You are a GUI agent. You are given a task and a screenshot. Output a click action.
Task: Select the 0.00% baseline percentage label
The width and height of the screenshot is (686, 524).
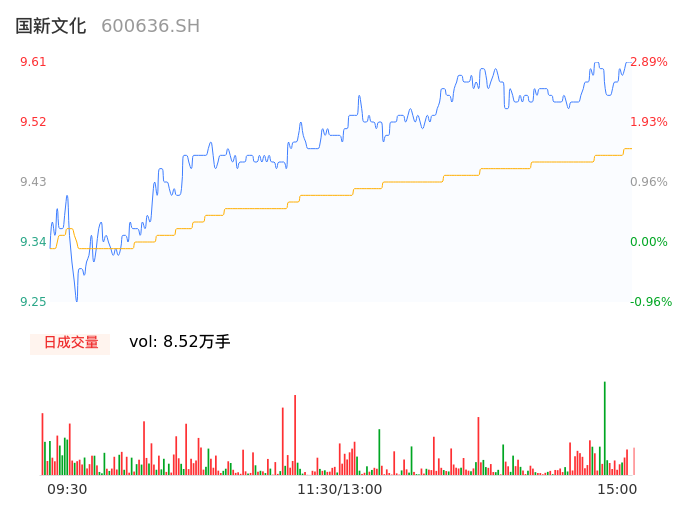[649, 242]
